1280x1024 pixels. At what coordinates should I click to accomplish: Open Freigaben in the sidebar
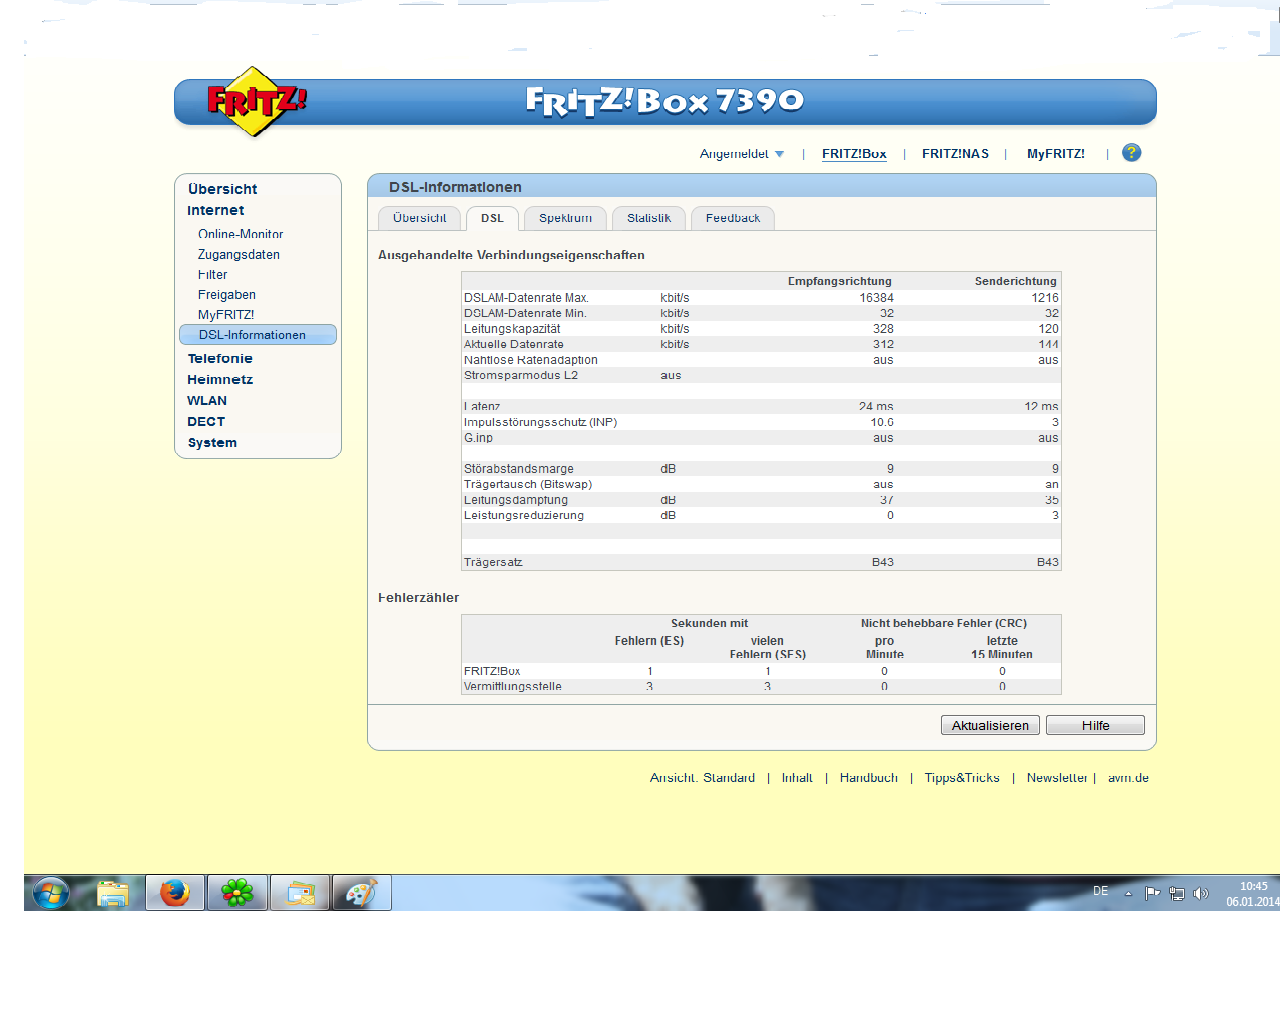pyautogui.click(x=226, y=295)
